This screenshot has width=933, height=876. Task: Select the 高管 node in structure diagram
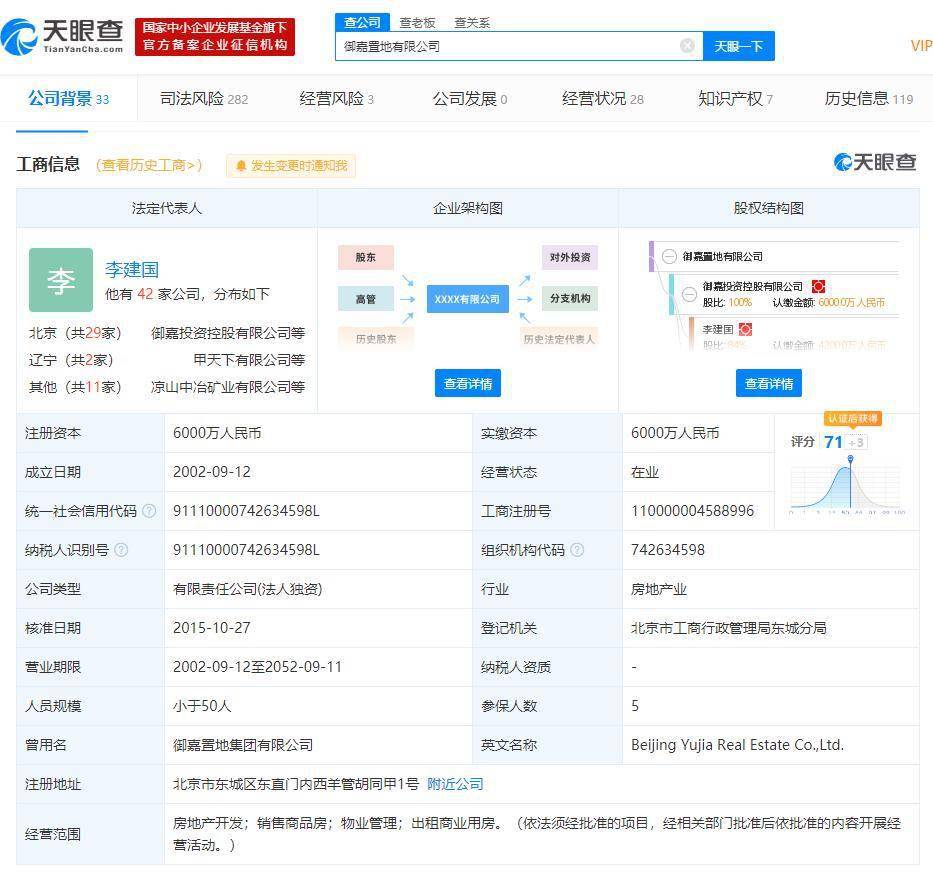pyautogui.click(x=366, y=299)
